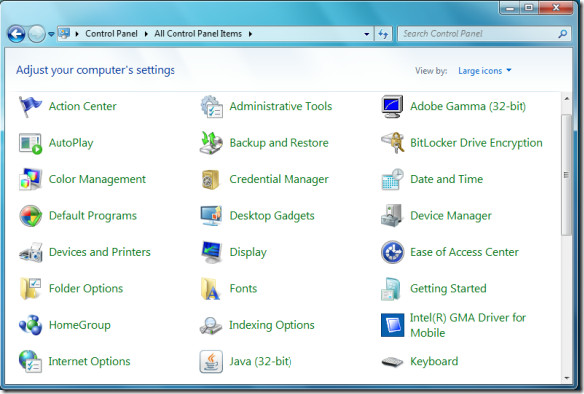Open the Devices and Printers icon
The width and height of the screenshot is (584, 394).
[31, 252]
